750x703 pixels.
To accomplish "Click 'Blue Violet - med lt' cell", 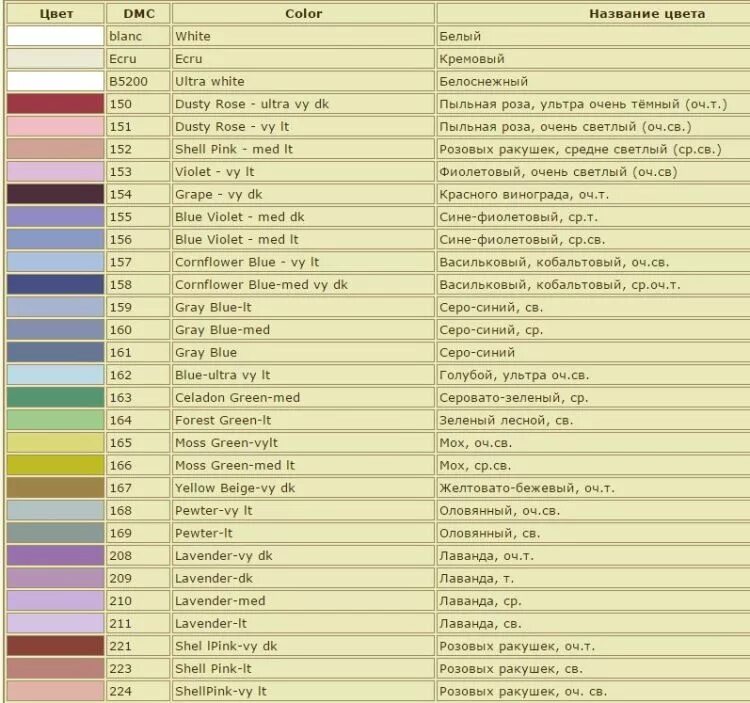I will tap(303, 240).
